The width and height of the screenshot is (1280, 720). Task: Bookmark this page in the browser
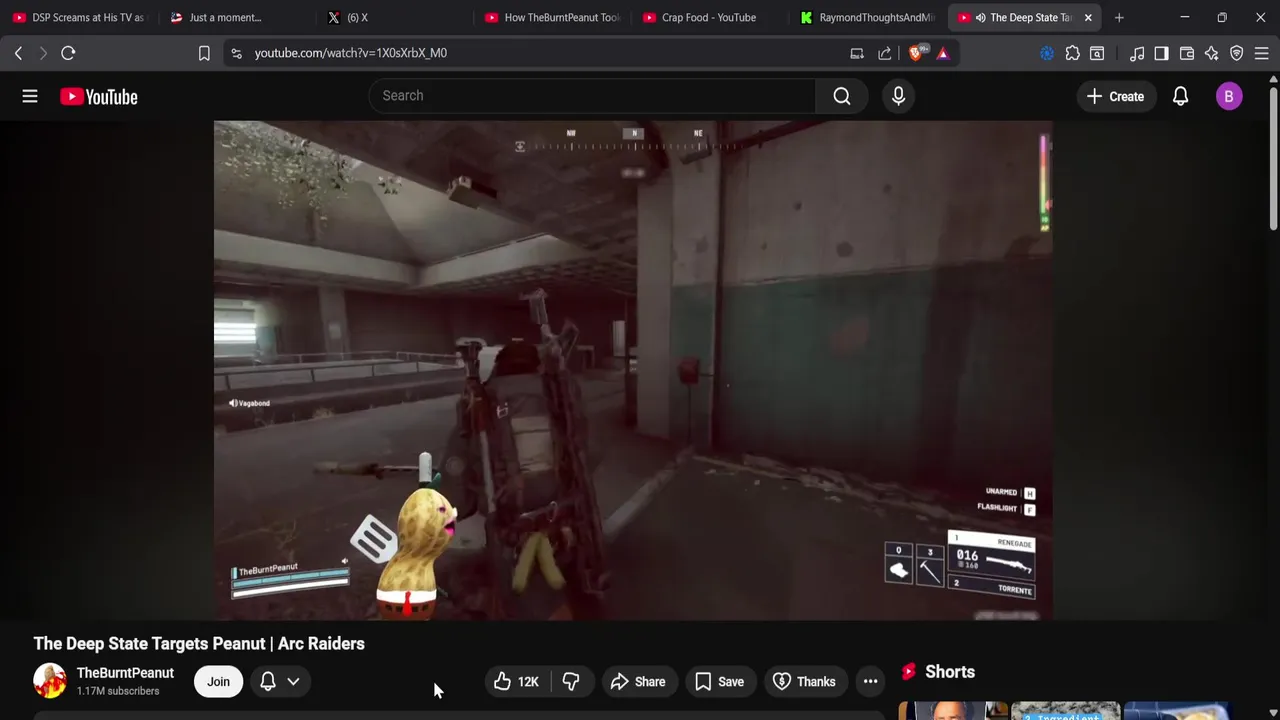[204, 53]
